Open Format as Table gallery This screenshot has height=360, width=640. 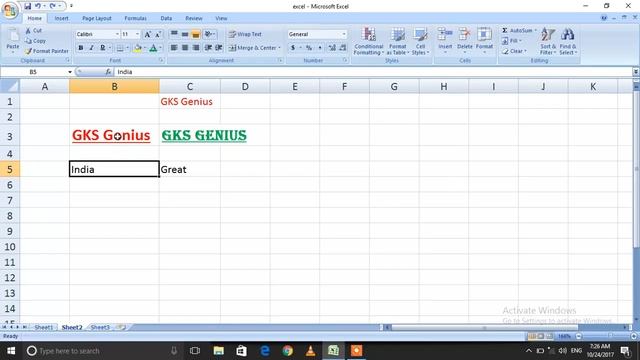point(398,41)
